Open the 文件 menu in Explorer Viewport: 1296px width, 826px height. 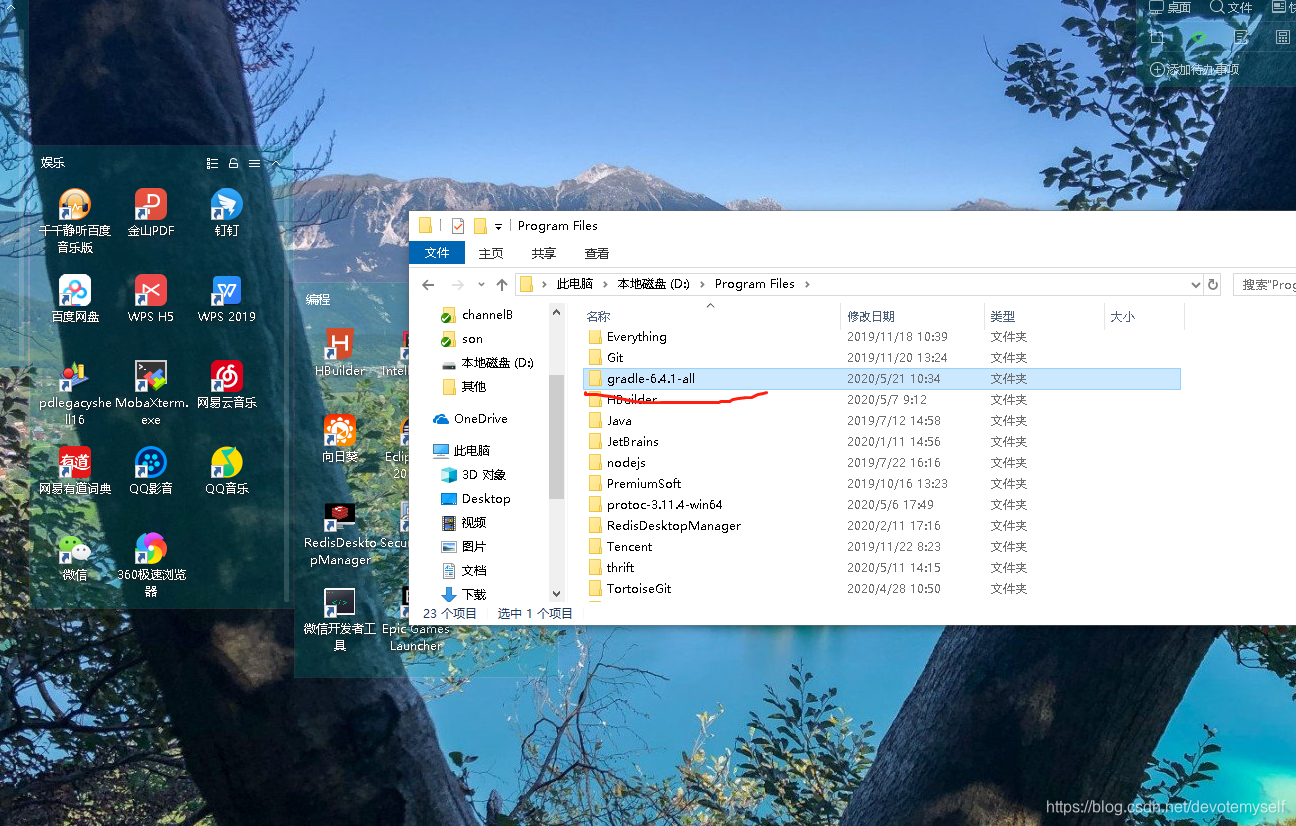437,253
